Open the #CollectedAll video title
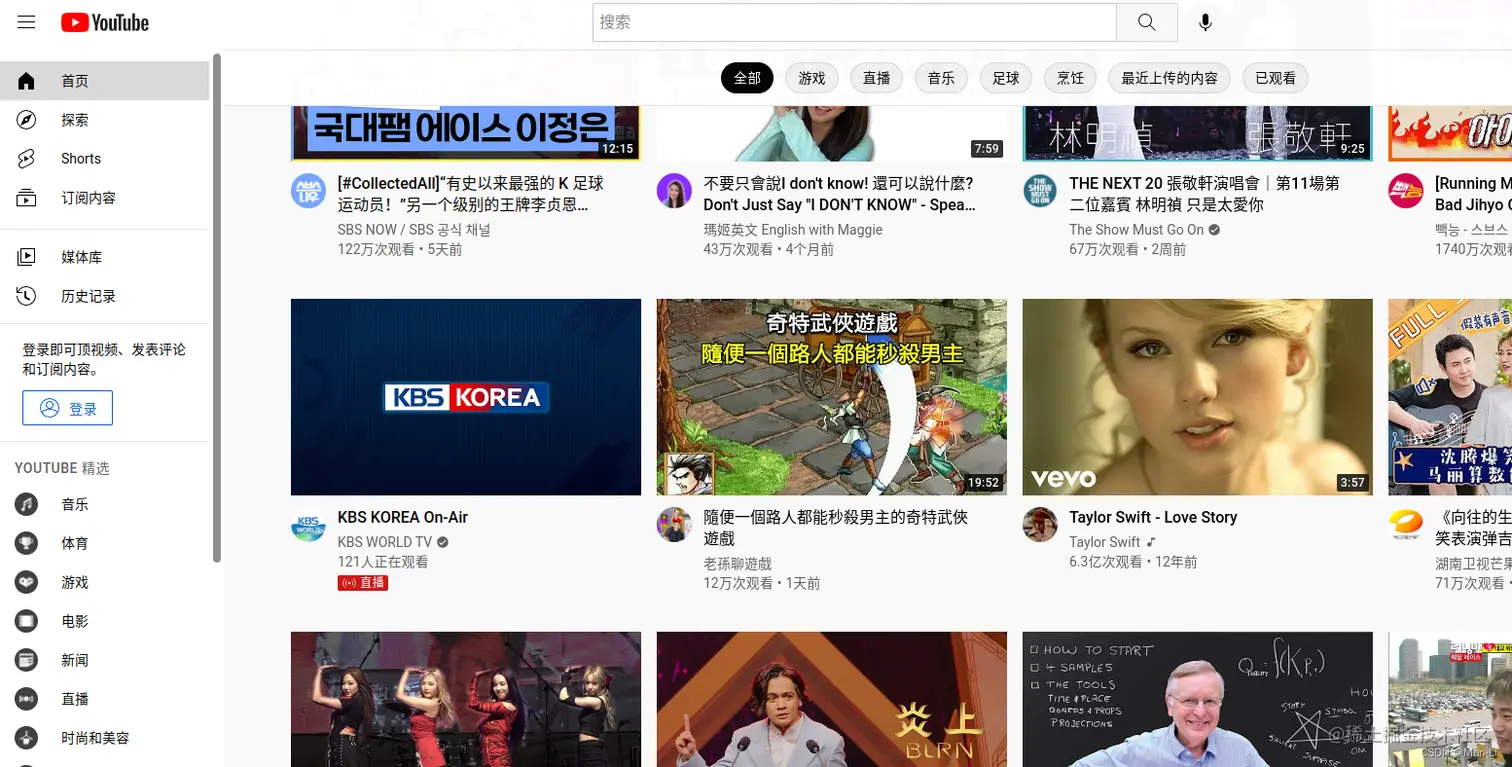 [x=471, y=194]
